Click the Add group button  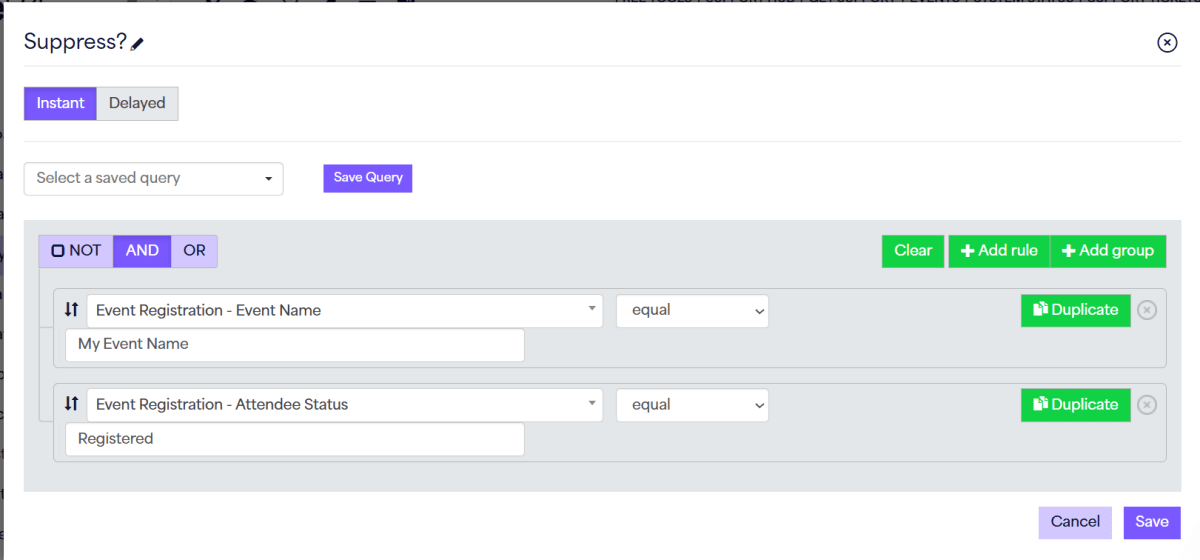(x=1107, y=251)
